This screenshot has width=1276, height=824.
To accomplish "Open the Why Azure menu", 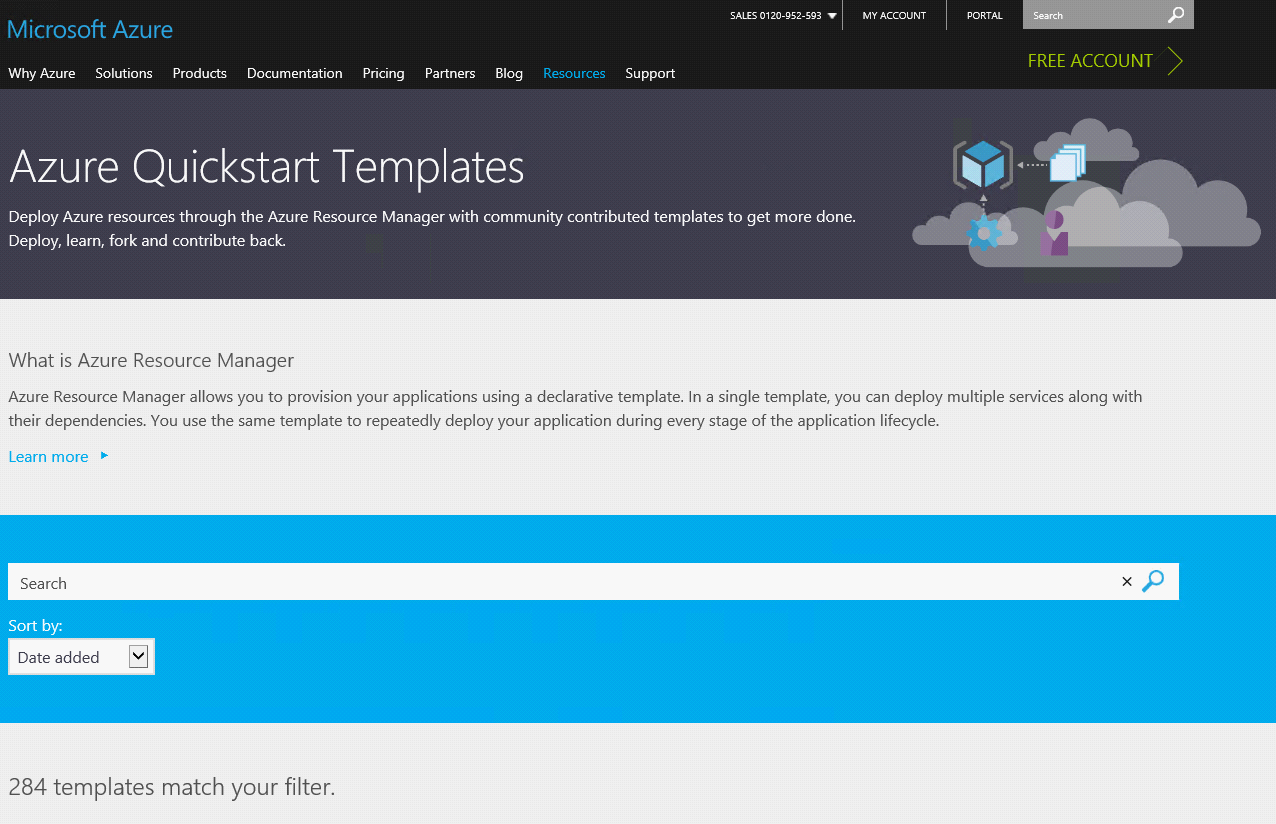I will (42, 73).
